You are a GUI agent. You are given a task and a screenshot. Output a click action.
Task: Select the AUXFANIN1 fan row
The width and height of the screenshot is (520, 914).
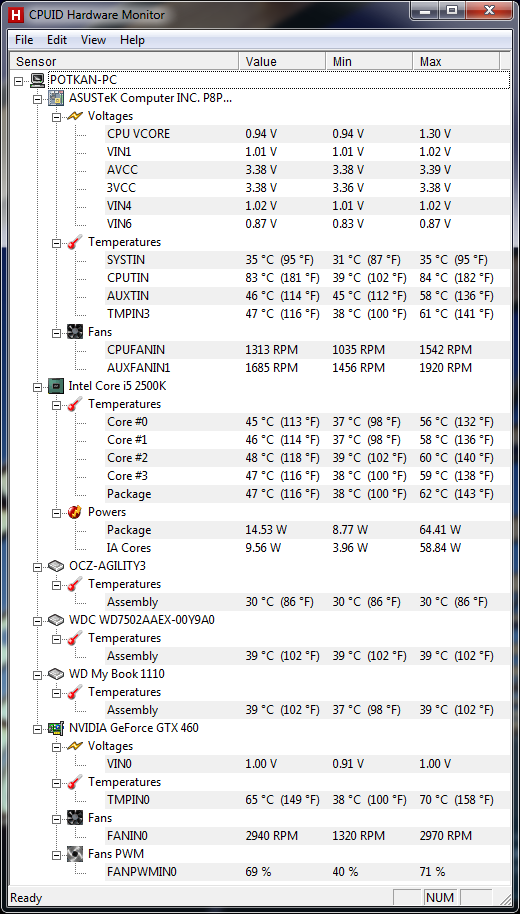point(306,368)
